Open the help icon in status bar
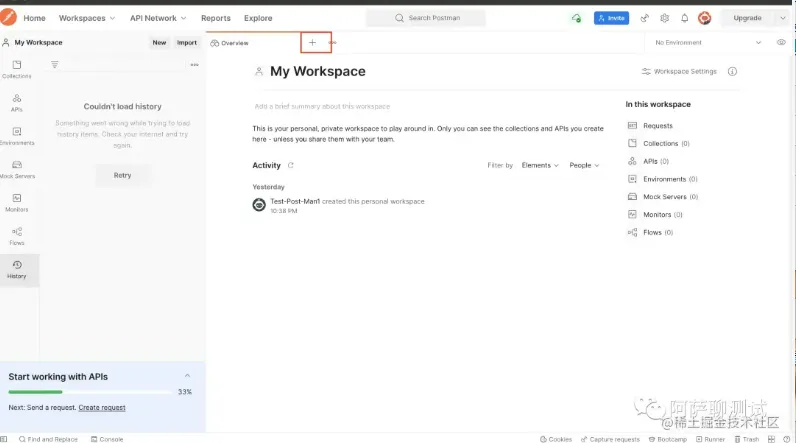Viewport: 796px width, 443px height. coord(786,439)
